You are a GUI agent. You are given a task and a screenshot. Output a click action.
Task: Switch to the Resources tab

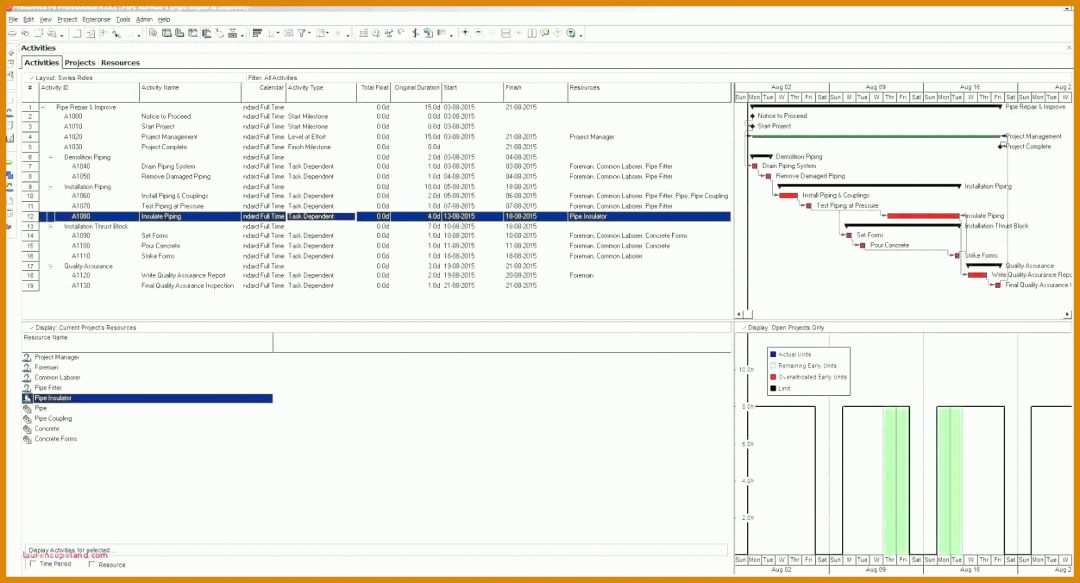click(x=121, y=63)
